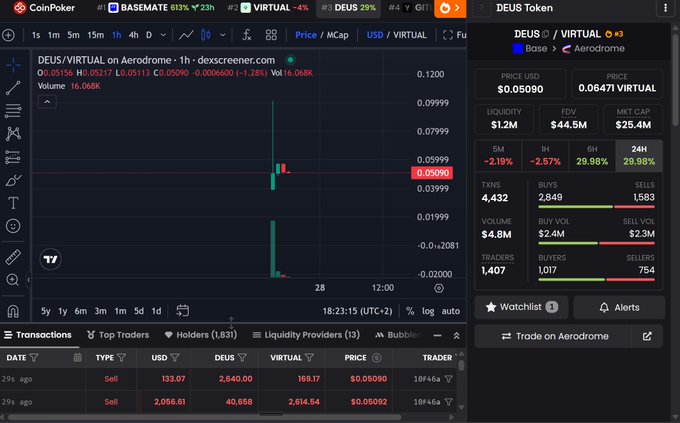This screenshot has height=423, width=680.
Task: Open the Fibonacci retracement tool group
Action: click(x=13, y=111)
